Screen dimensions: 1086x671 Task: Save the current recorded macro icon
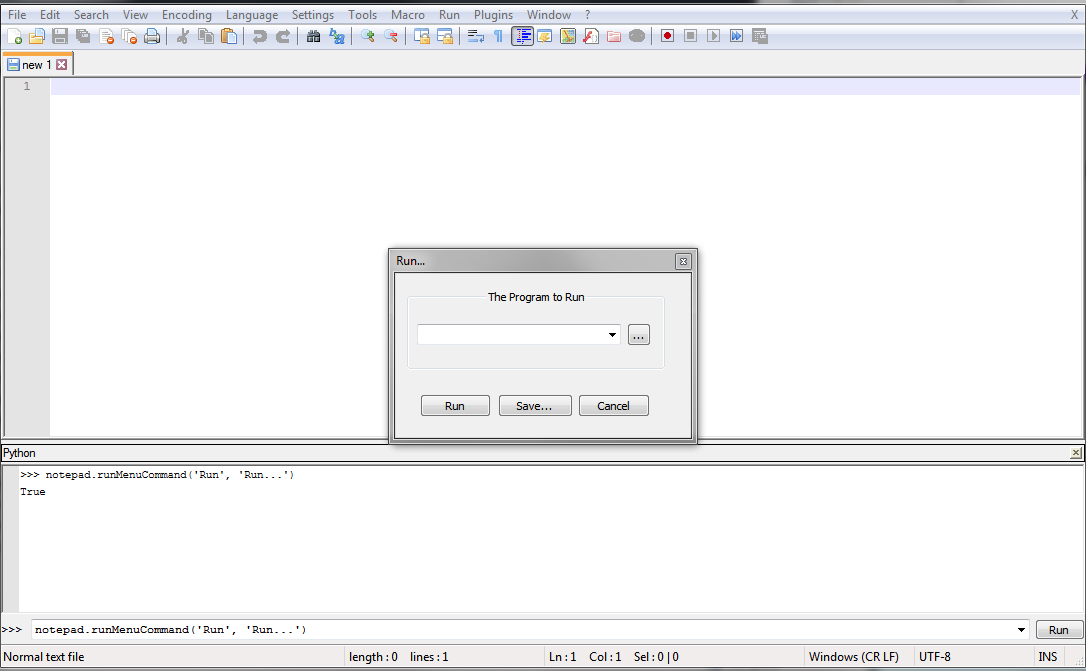pyautogui.click(x=760, y=36)
